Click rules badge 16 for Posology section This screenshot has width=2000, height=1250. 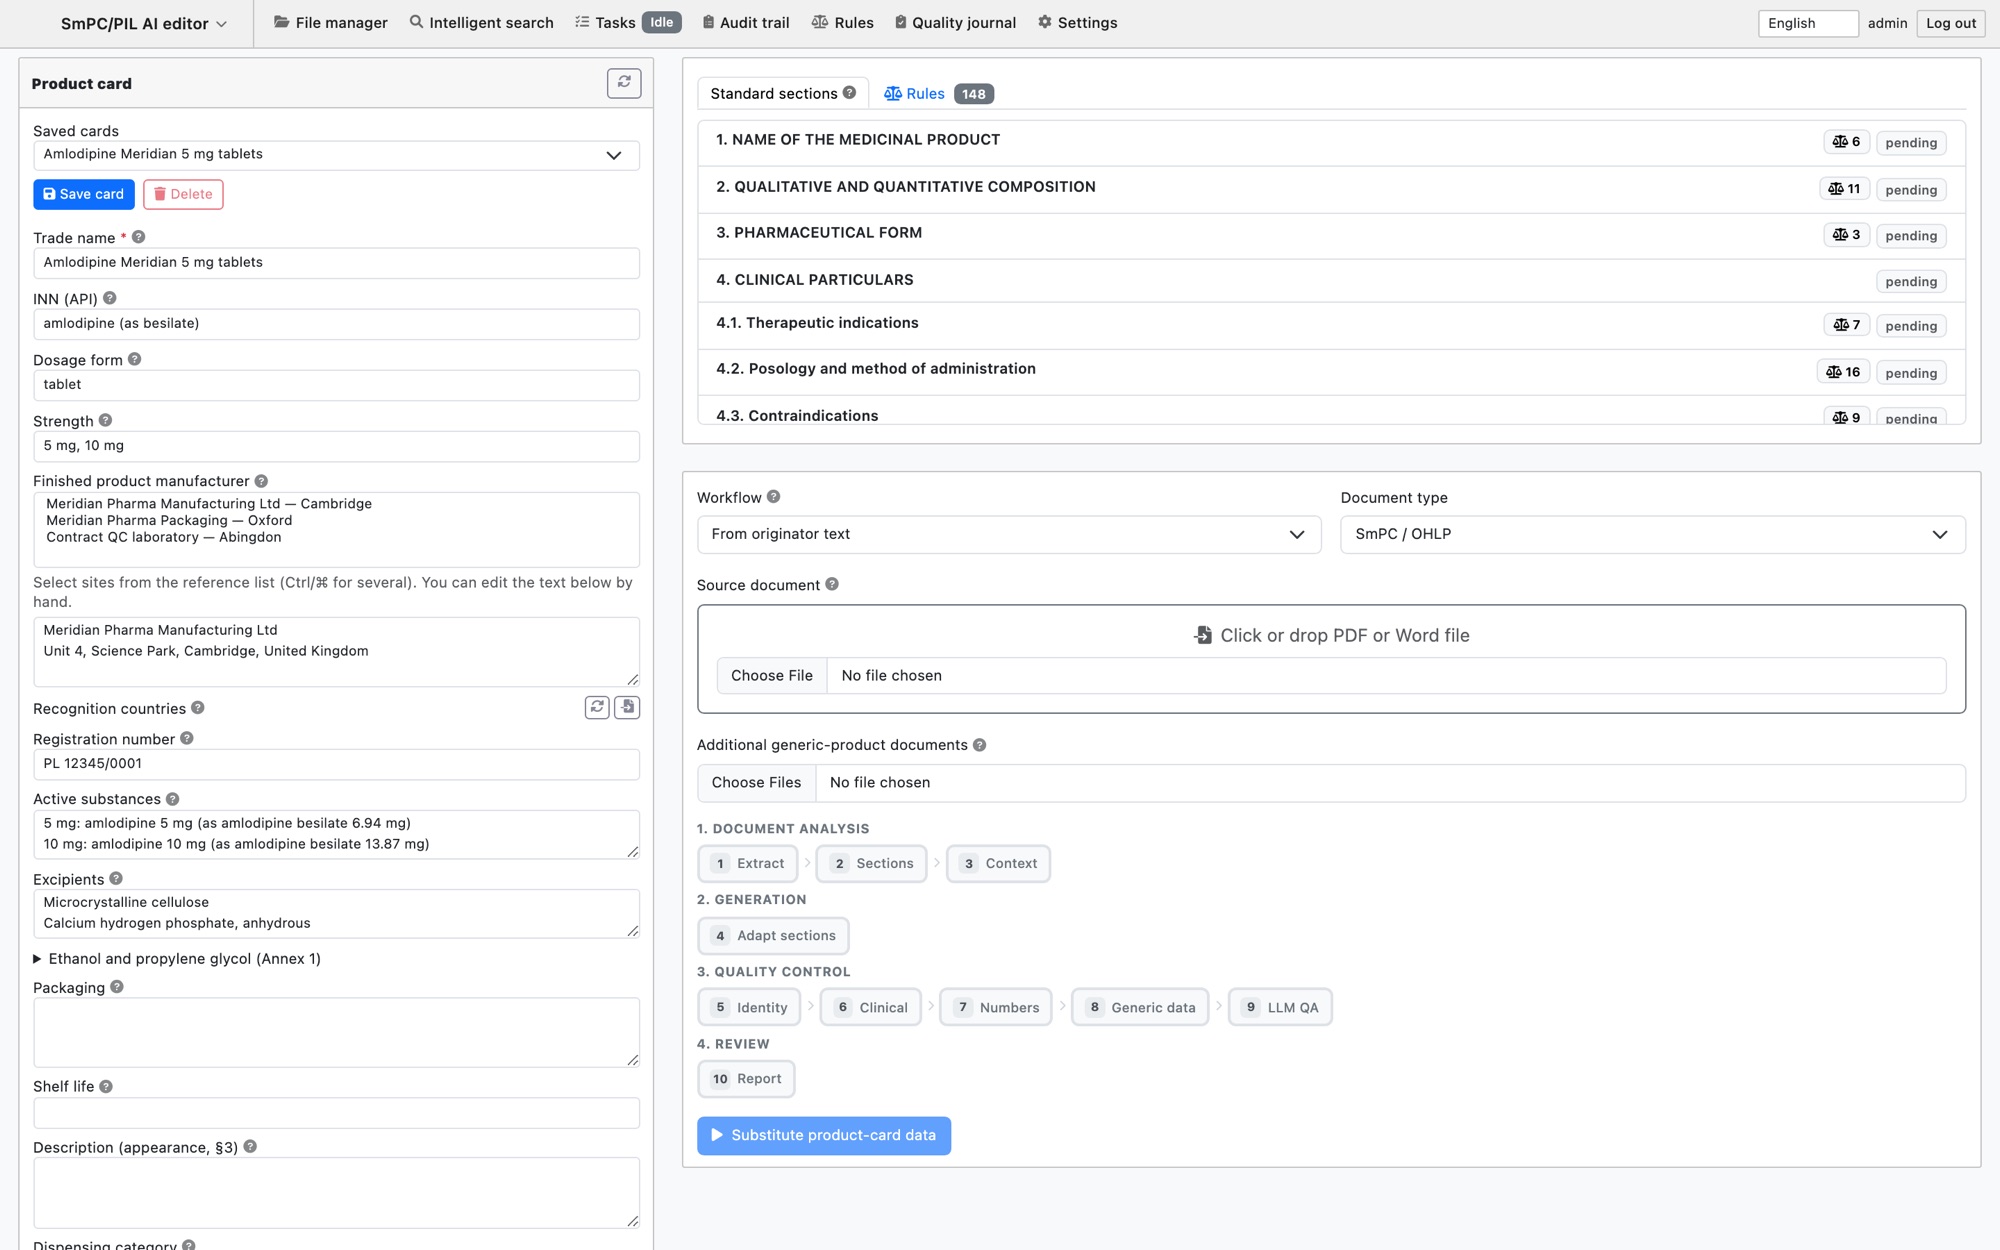tap(1843, 372)
